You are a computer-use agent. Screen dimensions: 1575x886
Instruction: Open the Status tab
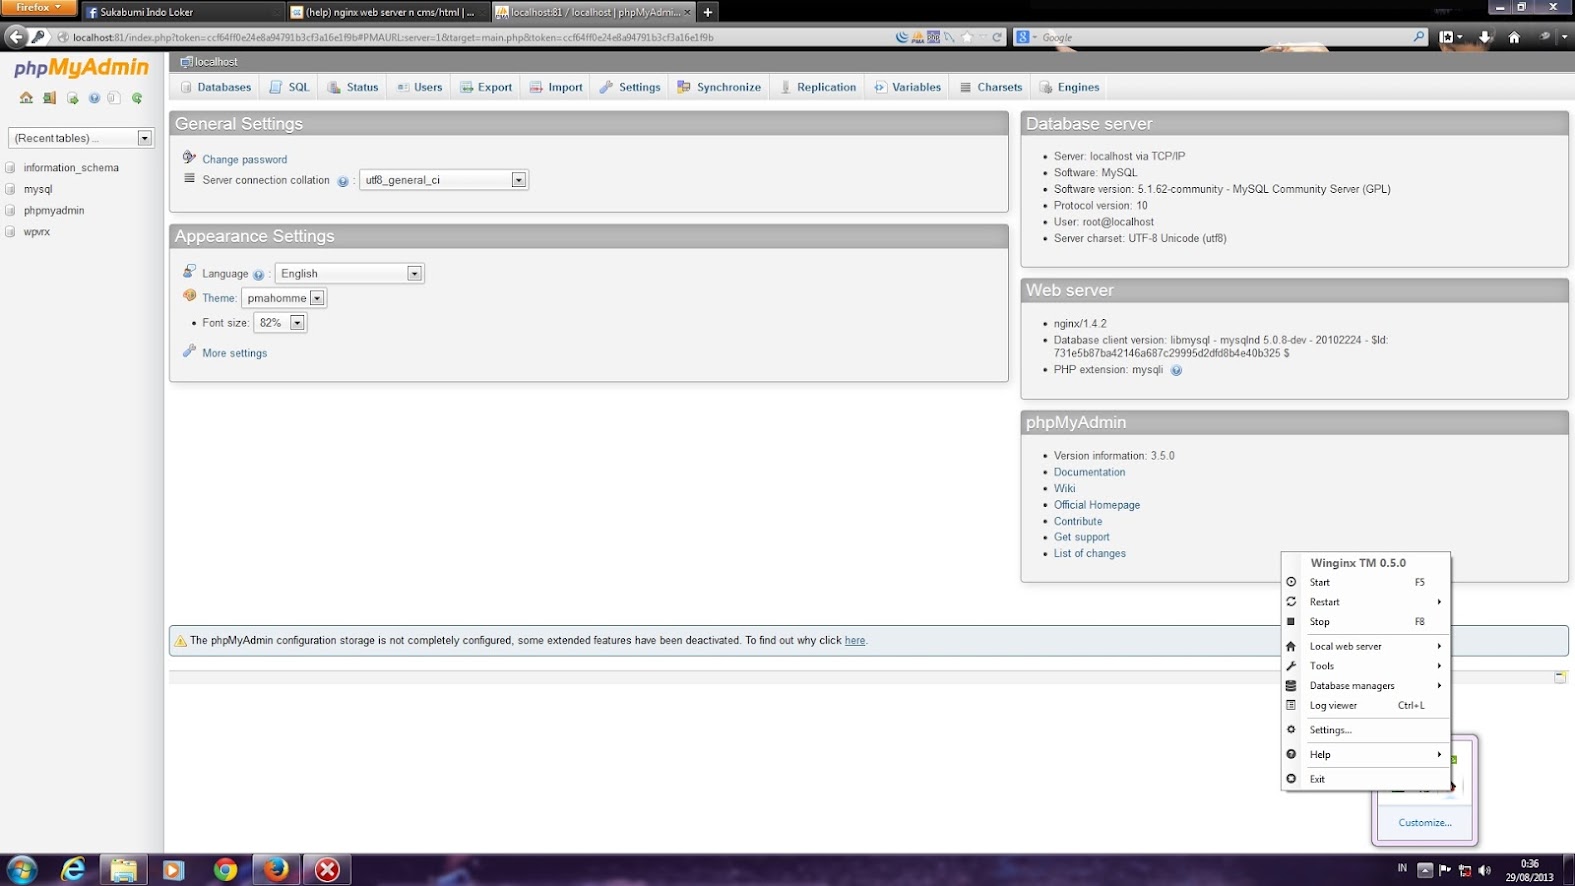pos(353,87)
